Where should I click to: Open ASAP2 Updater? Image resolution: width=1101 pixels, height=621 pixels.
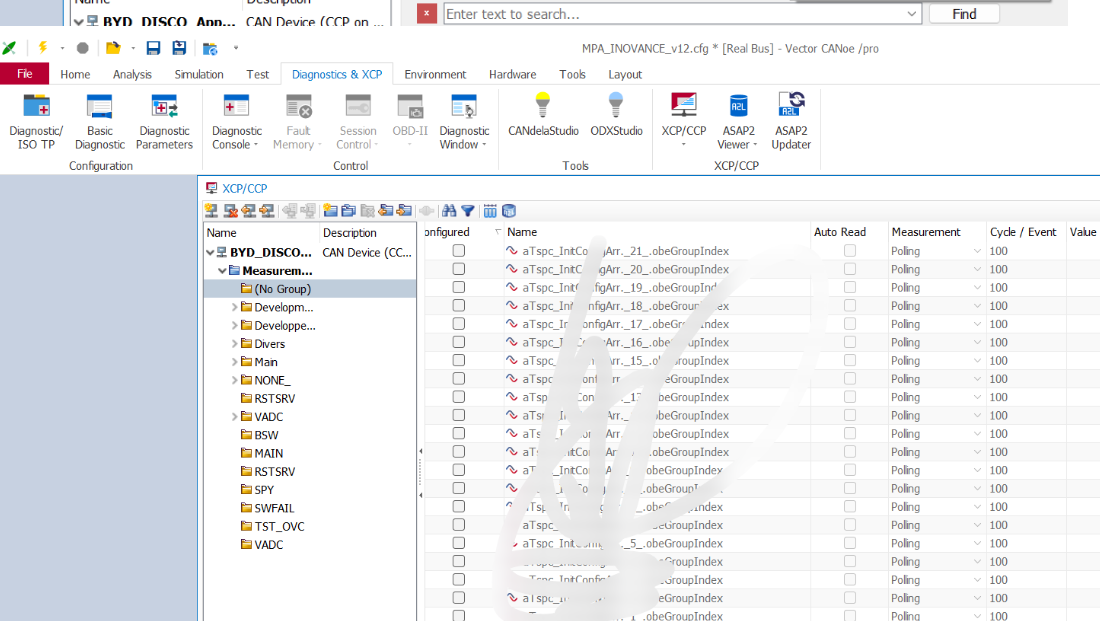(791, 122)
